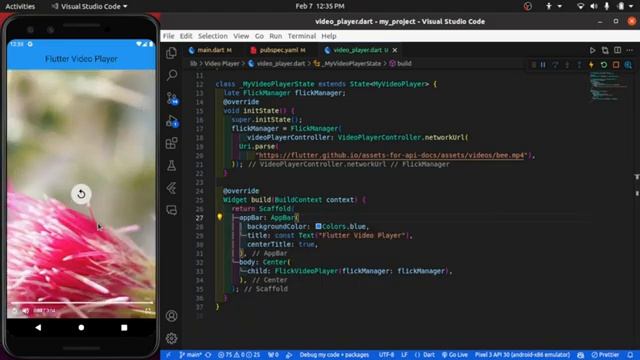Viewport: 640px width, 360px height.
Task: Open the Run menu
Action: pos(276,36)
